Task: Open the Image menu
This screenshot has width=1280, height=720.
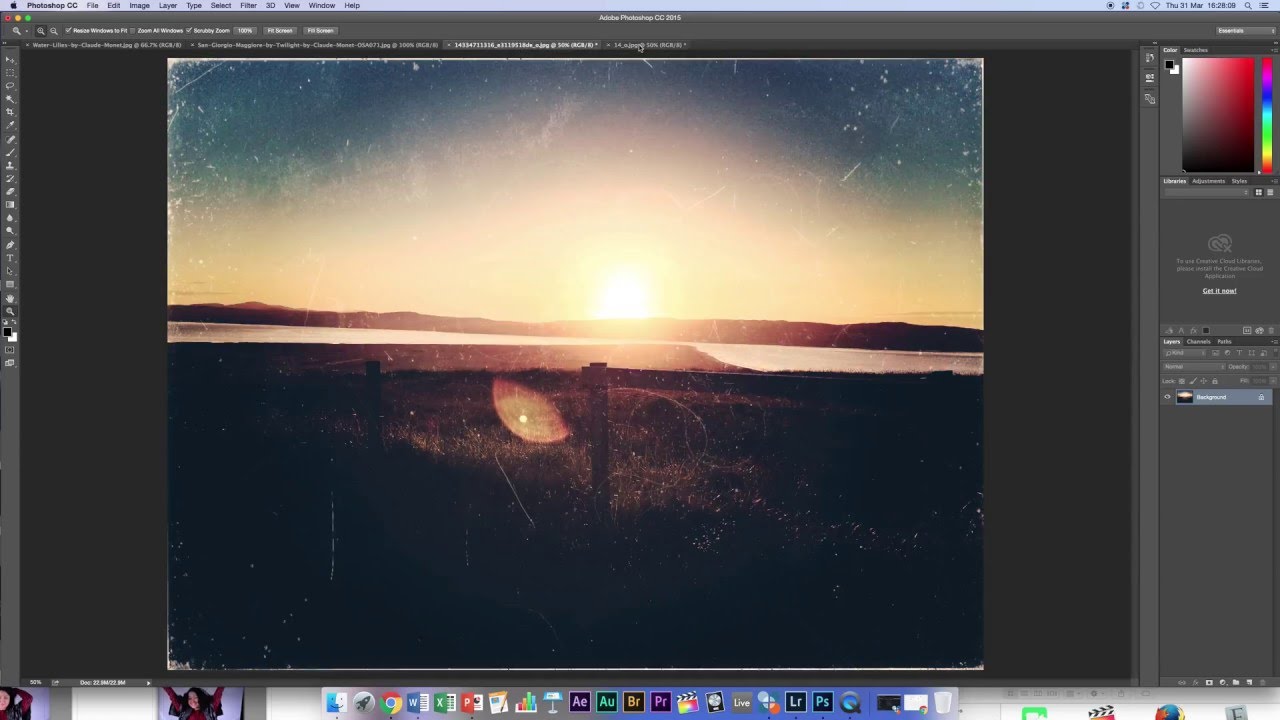Action: point(139,5)
